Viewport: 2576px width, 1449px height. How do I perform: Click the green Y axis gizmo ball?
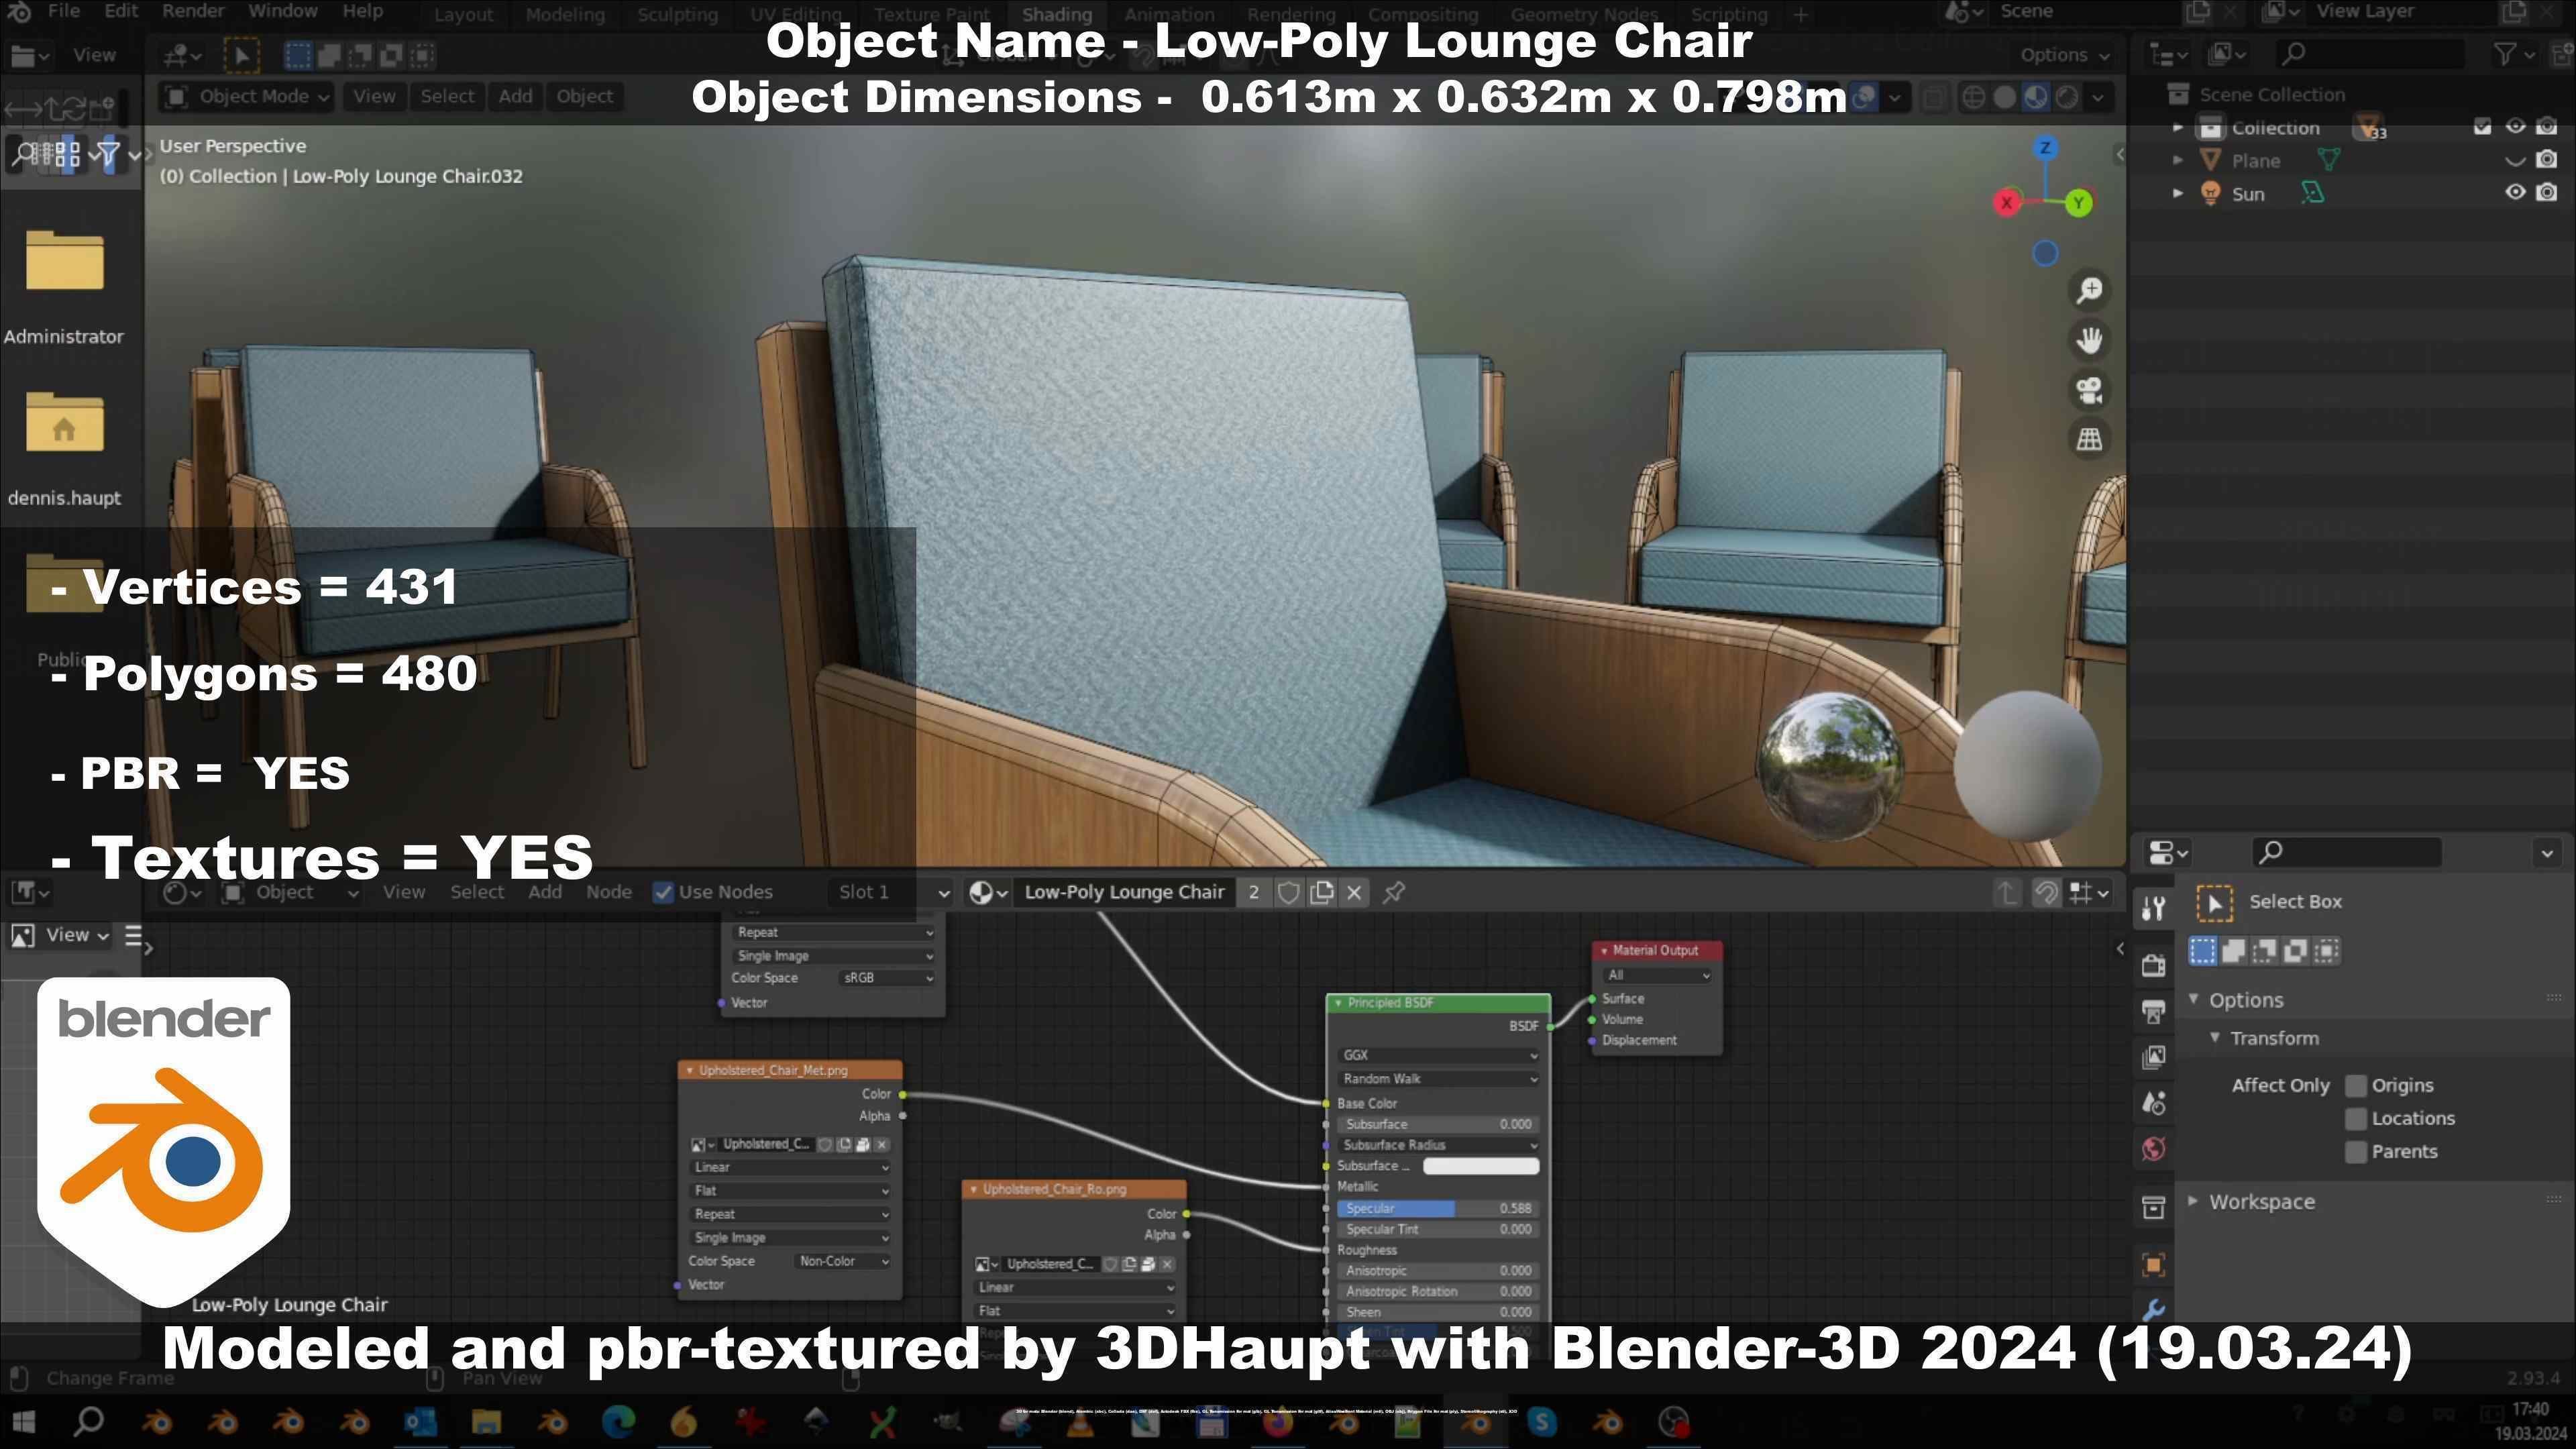click(2078, 203)
